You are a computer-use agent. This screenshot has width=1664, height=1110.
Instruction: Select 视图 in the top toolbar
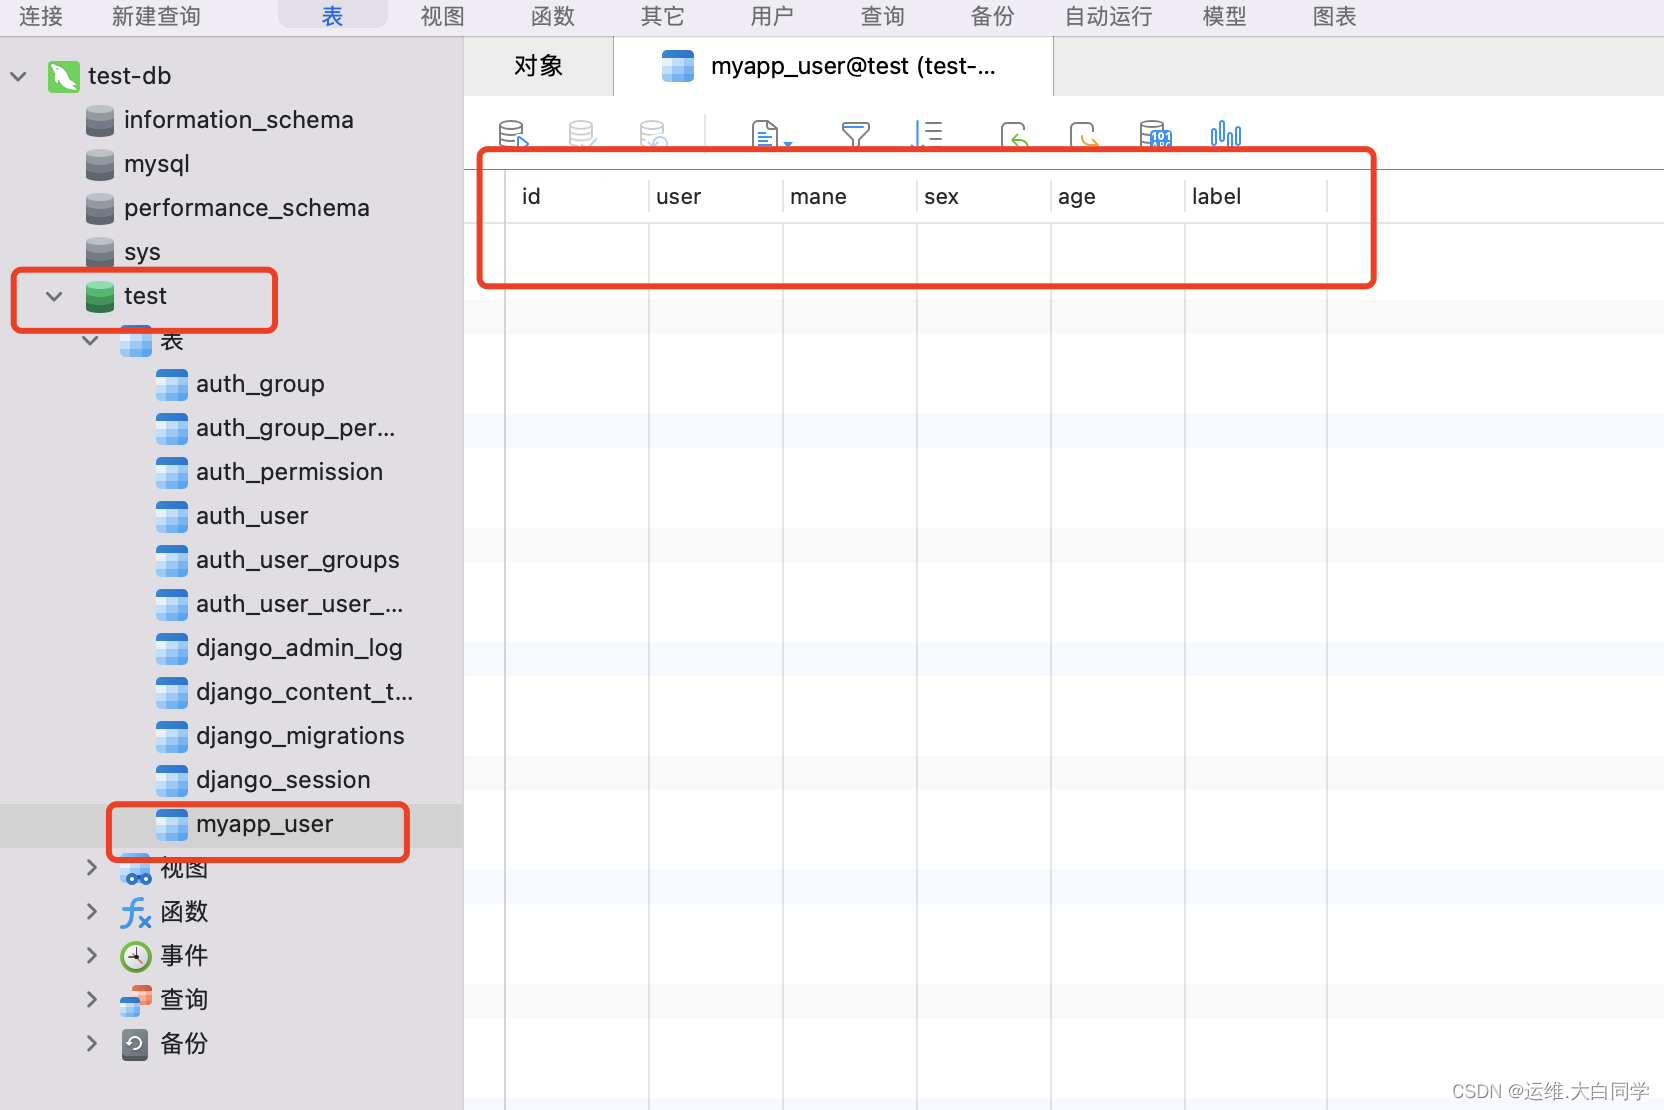(x=443, y=16)
